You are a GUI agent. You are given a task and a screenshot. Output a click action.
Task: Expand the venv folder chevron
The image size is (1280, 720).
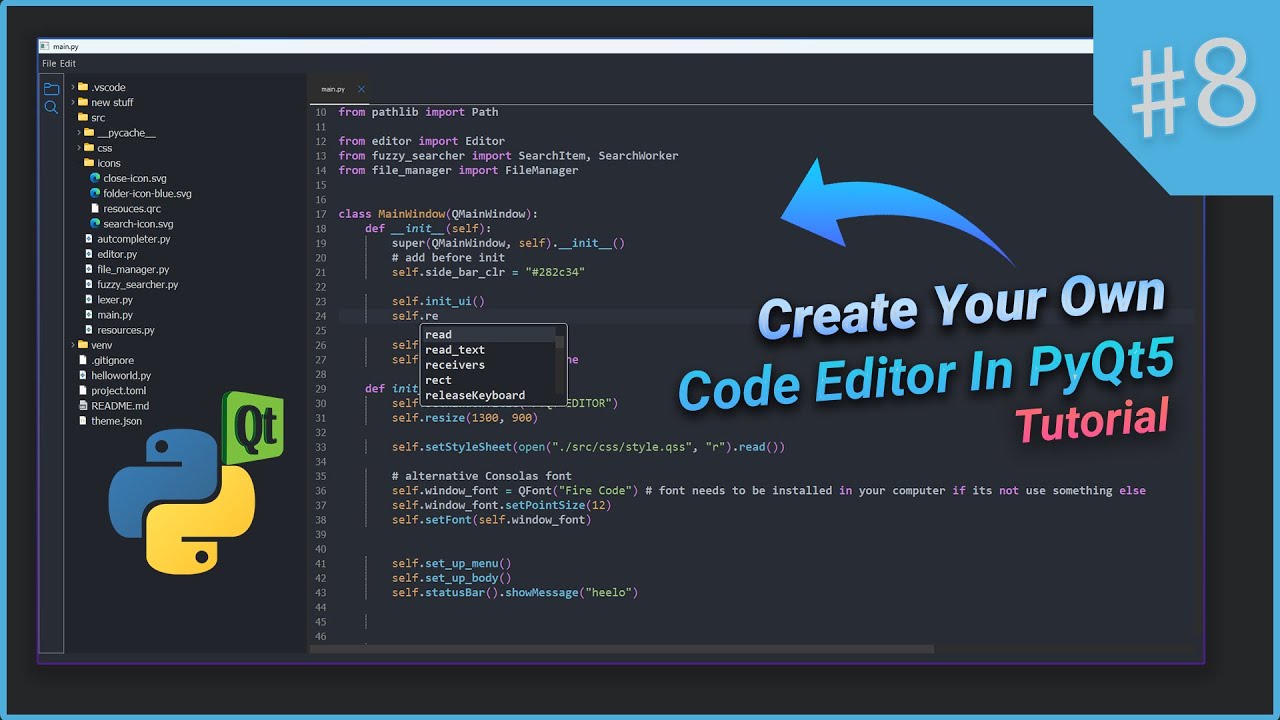coord(73,345)
